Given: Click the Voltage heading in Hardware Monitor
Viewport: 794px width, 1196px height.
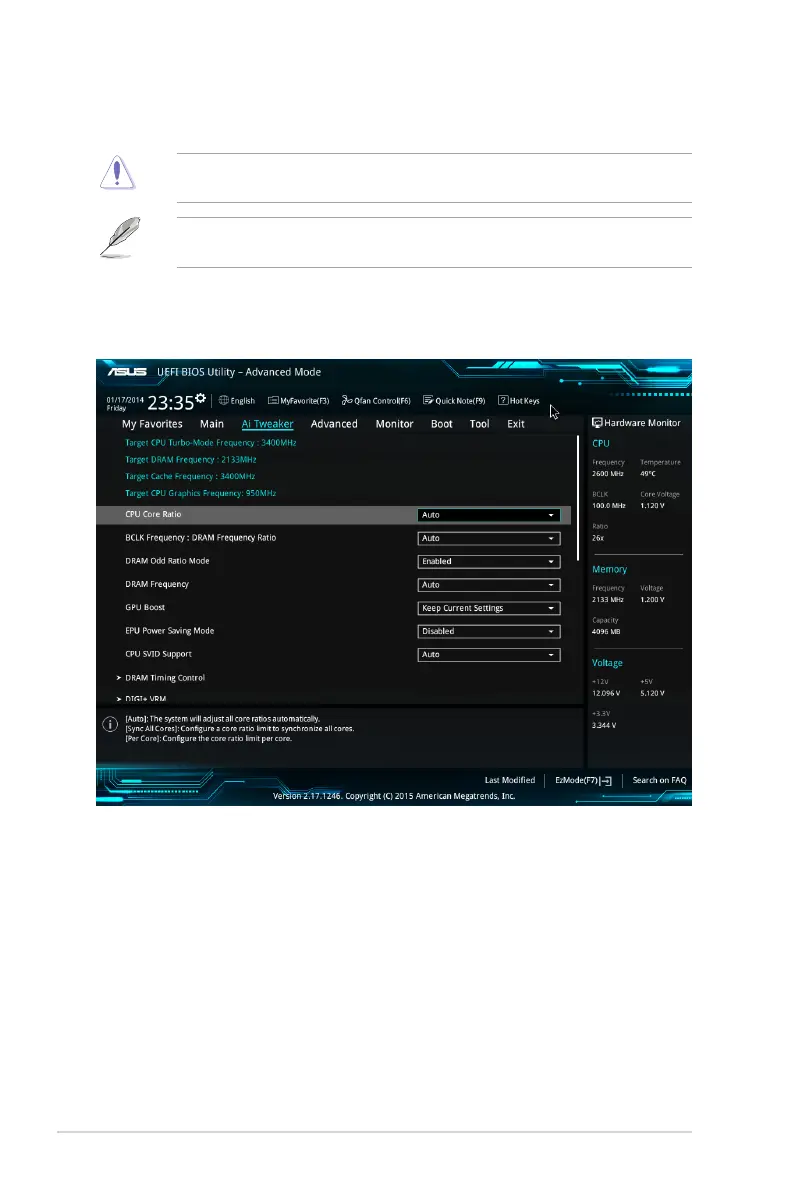Looking at the screenshot, I should [607, 663].
